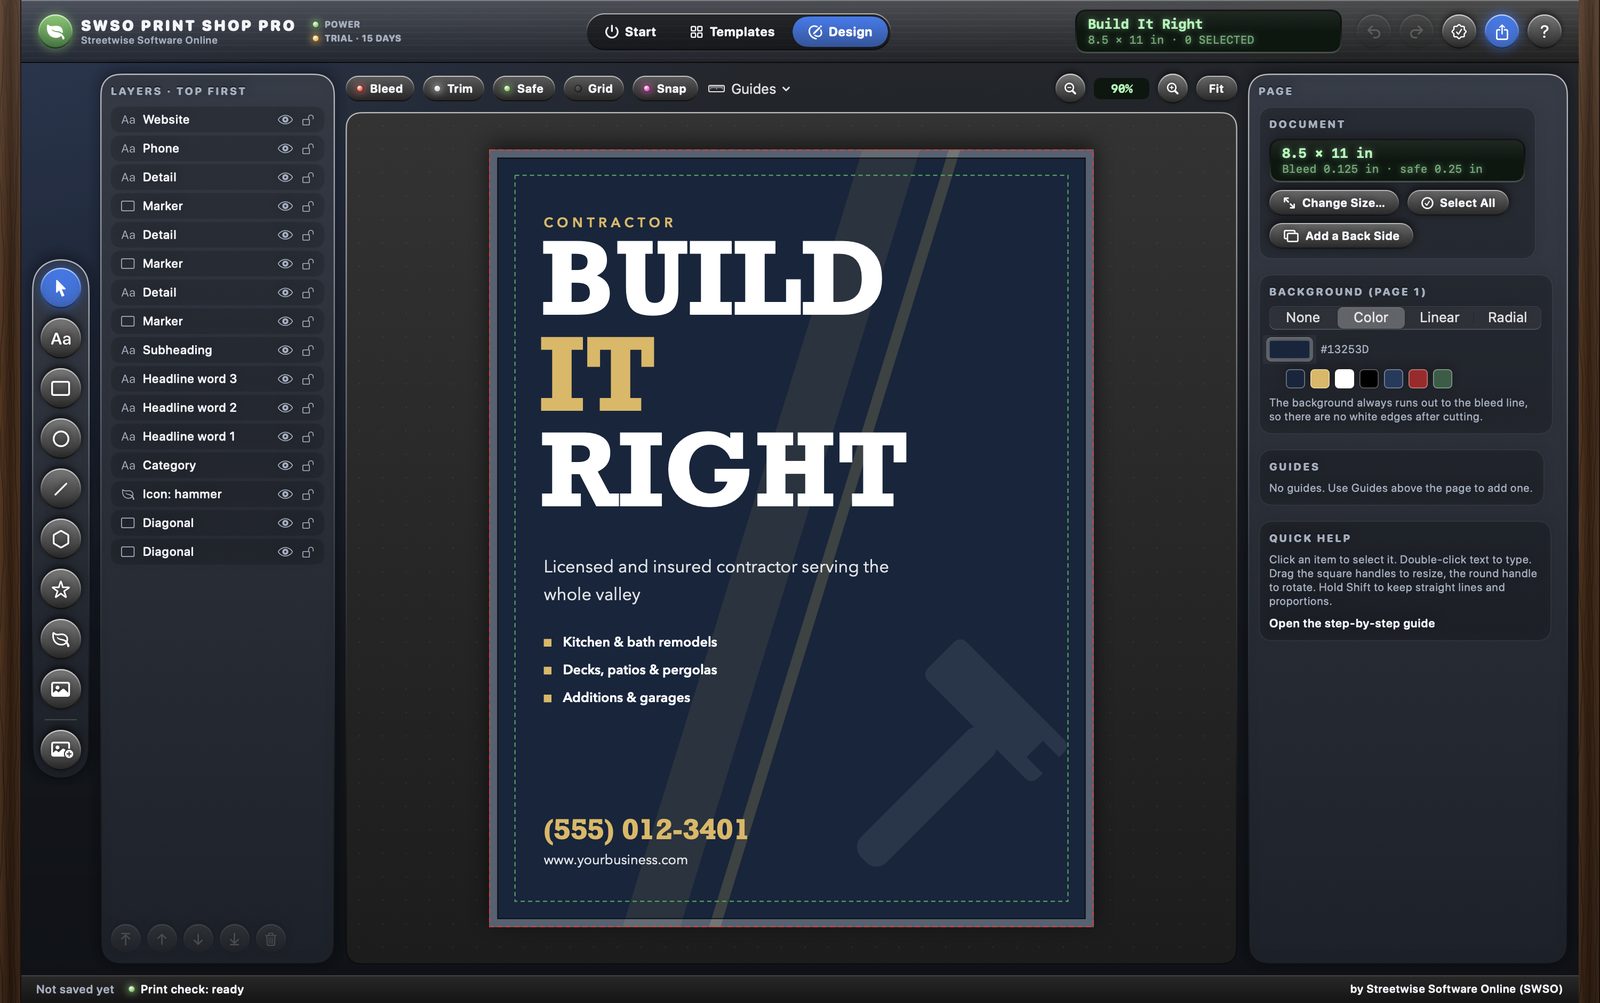Toggle the Safe area overlay
This screenshot has height=1003, width=1600.
point(523,88)
